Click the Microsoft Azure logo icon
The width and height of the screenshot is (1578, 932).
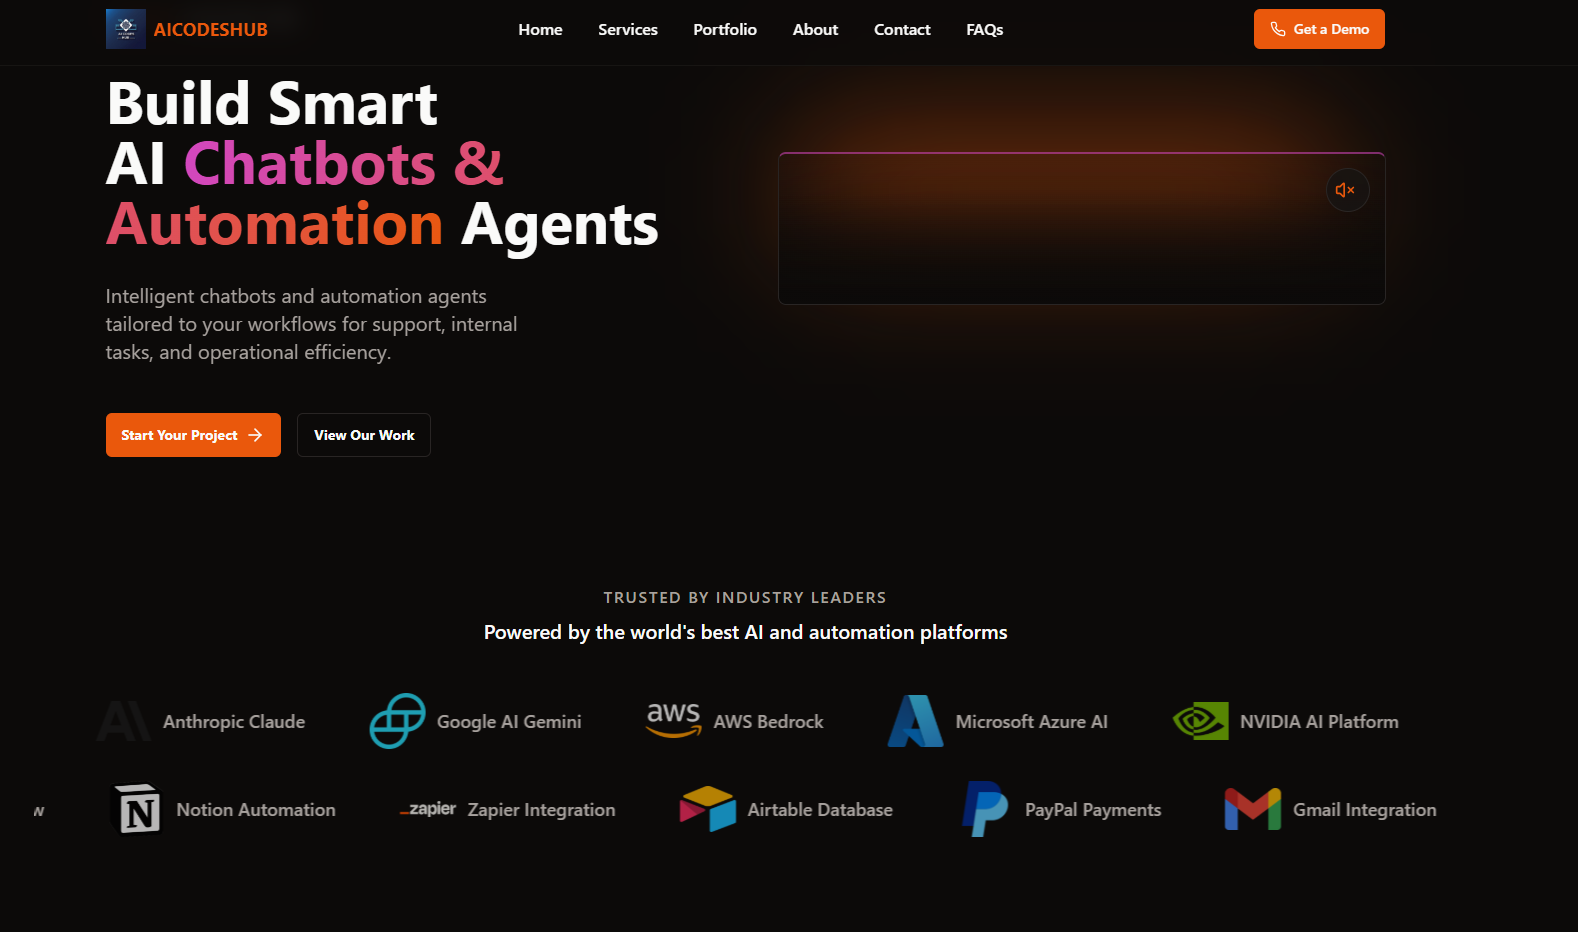pyautogui.click(x=916, y=721)
